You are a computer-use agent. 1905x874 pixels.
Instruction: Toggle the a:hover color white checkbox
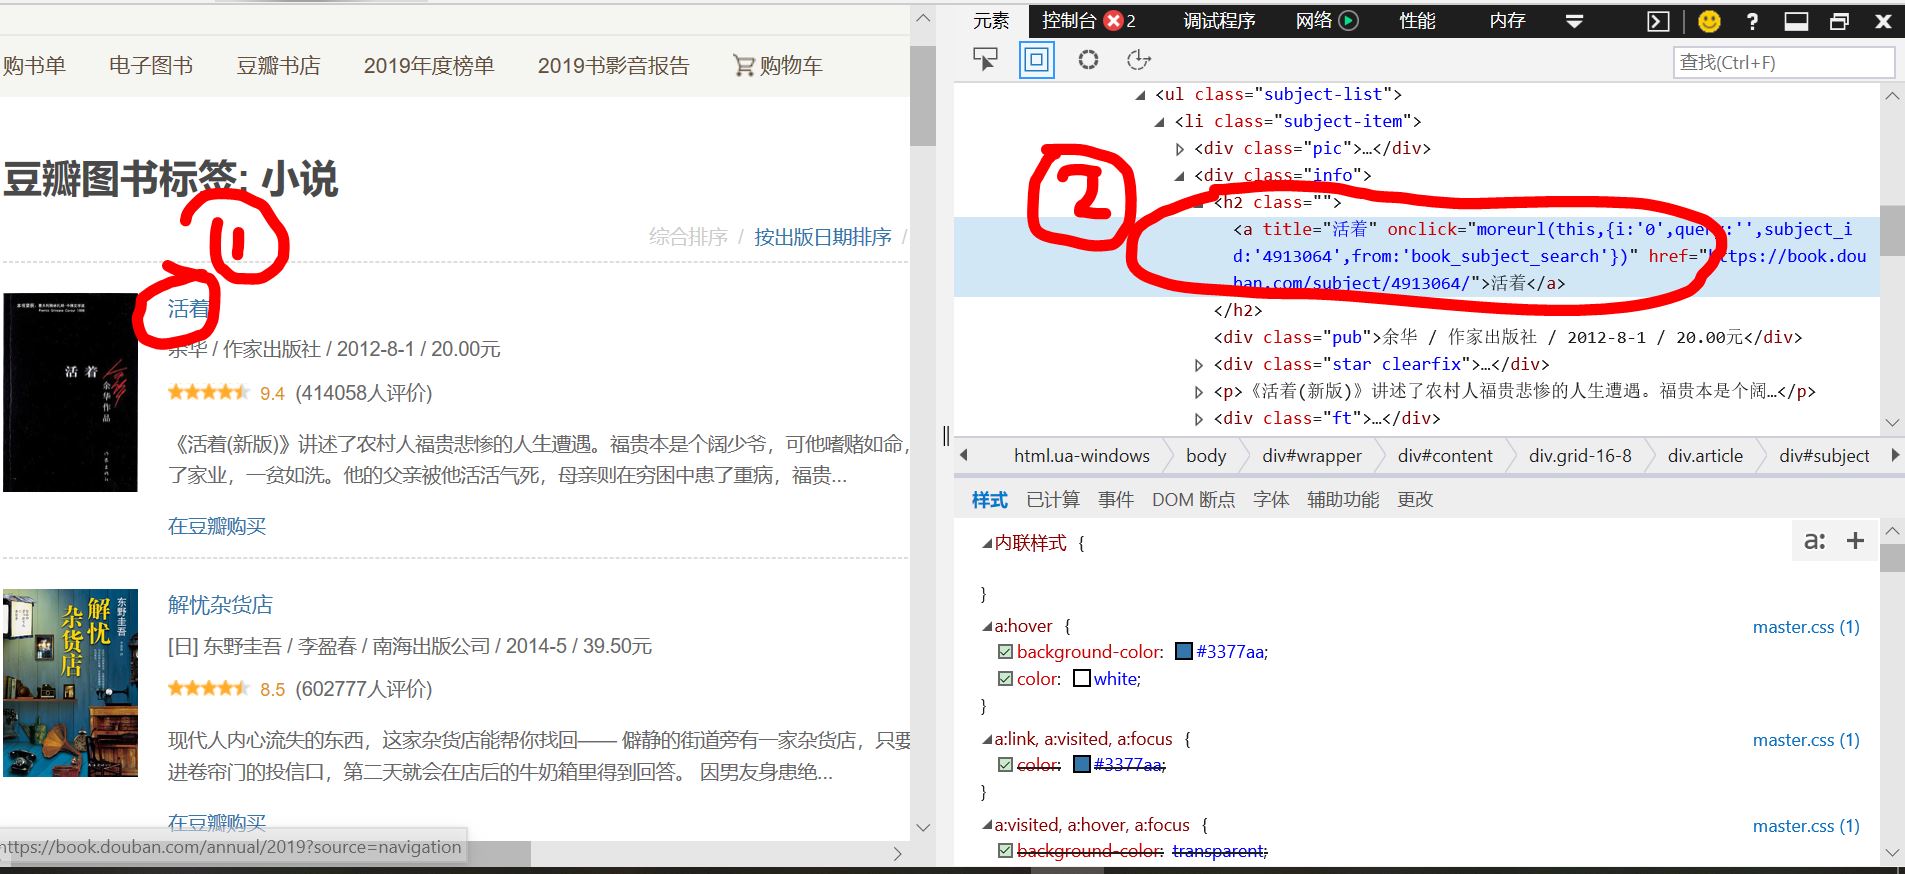coord(1005,679)
